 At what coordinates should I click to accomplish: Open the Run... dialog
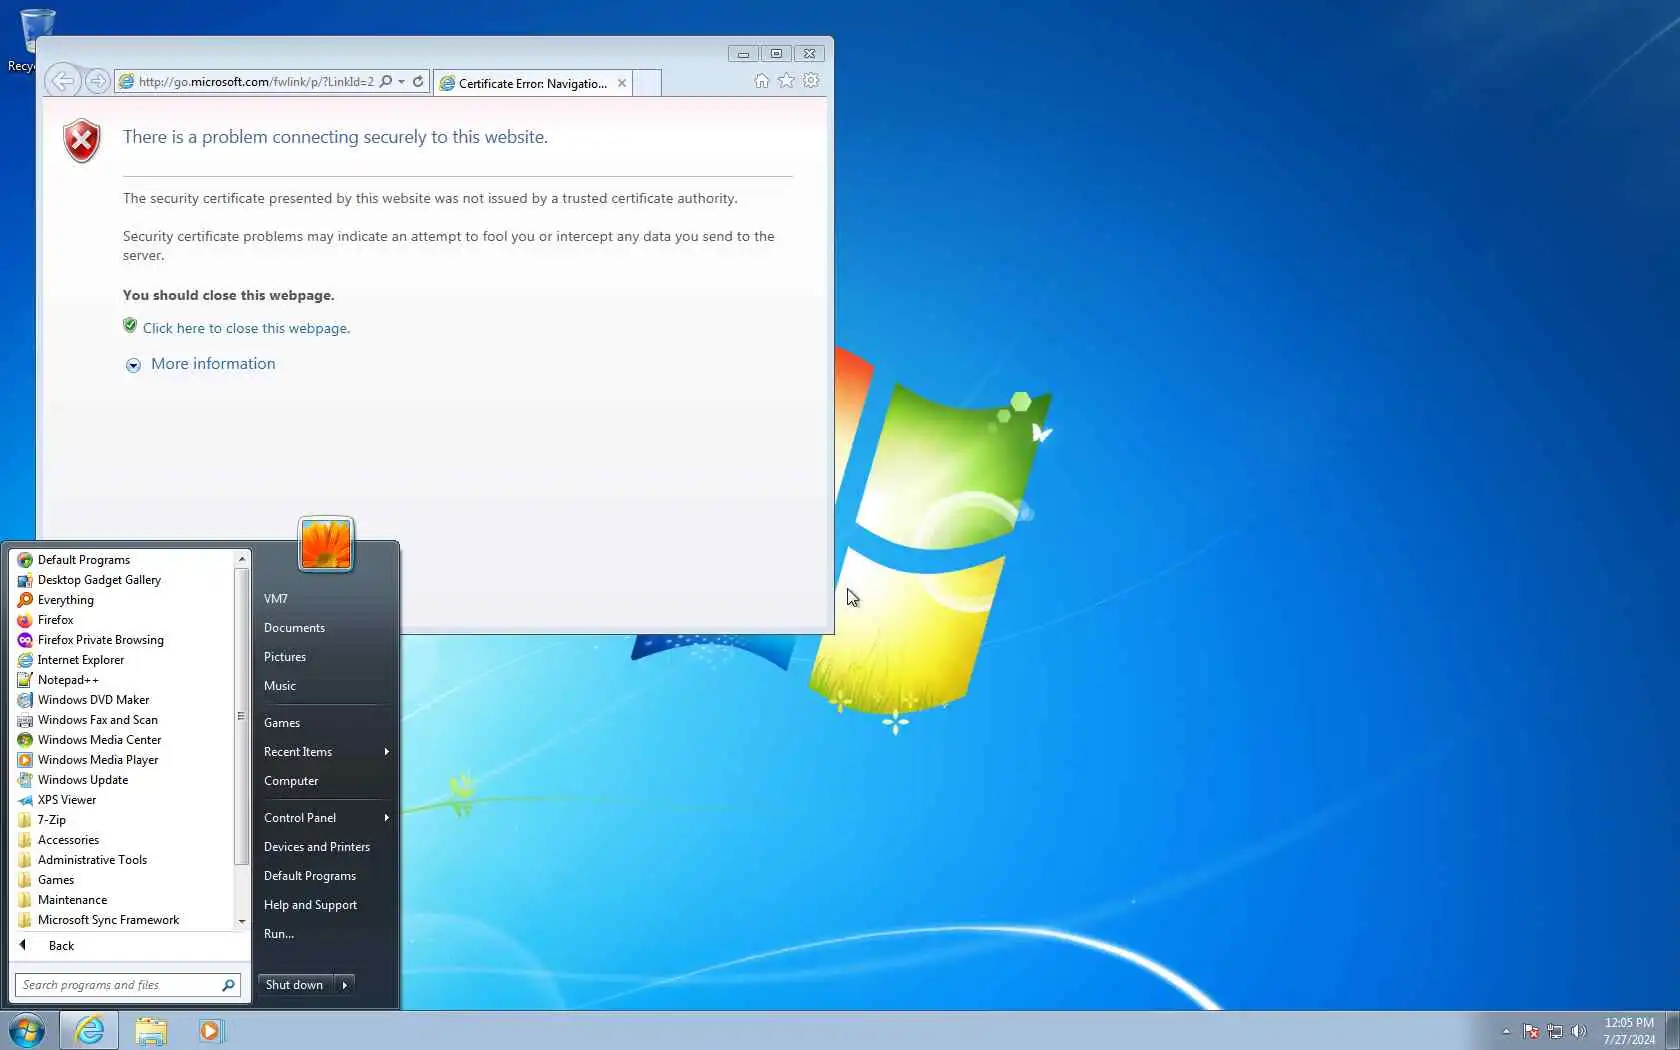coord(324,934)
